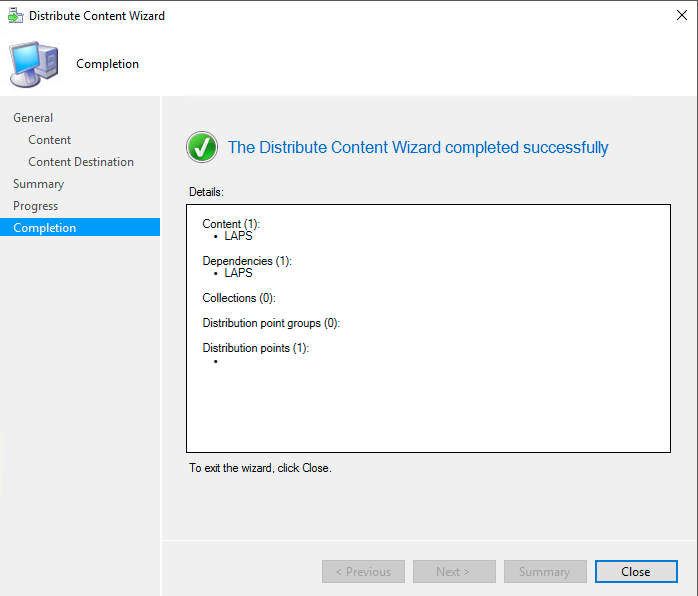Viewport: 698px width, 596px height.
Task: Click the Distribution point groups (0) line
Action: (271, 323)
